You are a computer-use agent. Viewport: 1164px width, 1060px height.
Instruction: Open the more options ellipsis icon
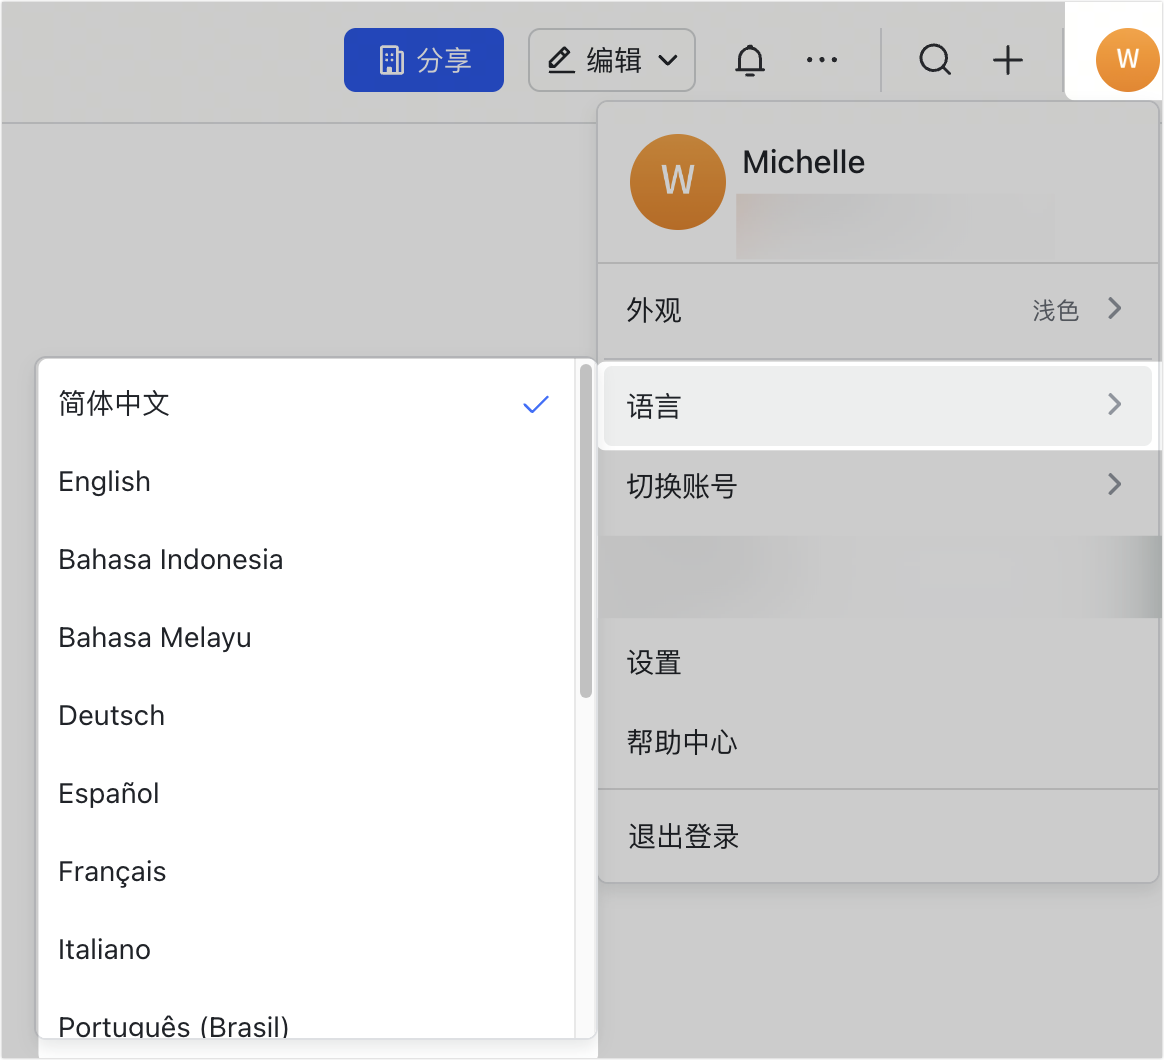pos(822,60)
